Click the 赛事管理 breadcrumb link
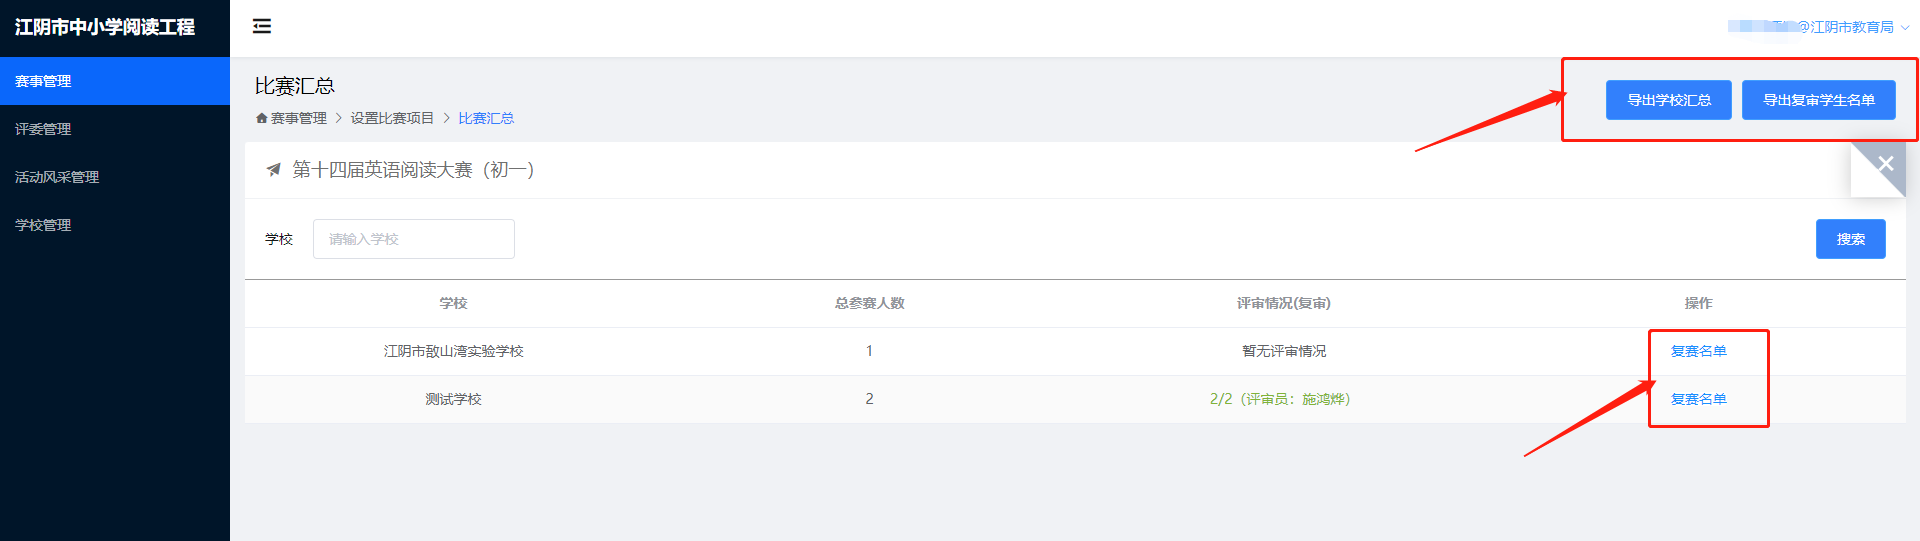 (x=299, y=118)
